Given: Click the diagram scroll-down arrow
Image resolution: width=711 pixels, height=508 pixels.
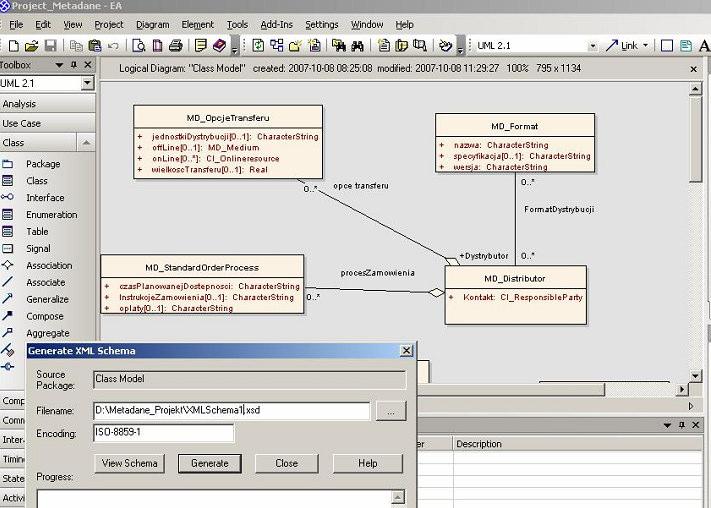Looking at the screenshot, I should coord(696,376).
